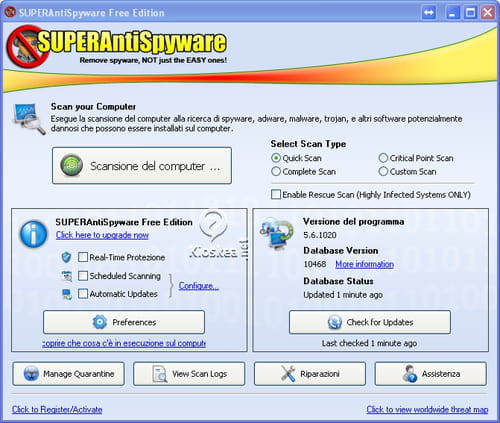
Task: Click the 'Click here to upgrade now' link
Action: pos(102,235)
